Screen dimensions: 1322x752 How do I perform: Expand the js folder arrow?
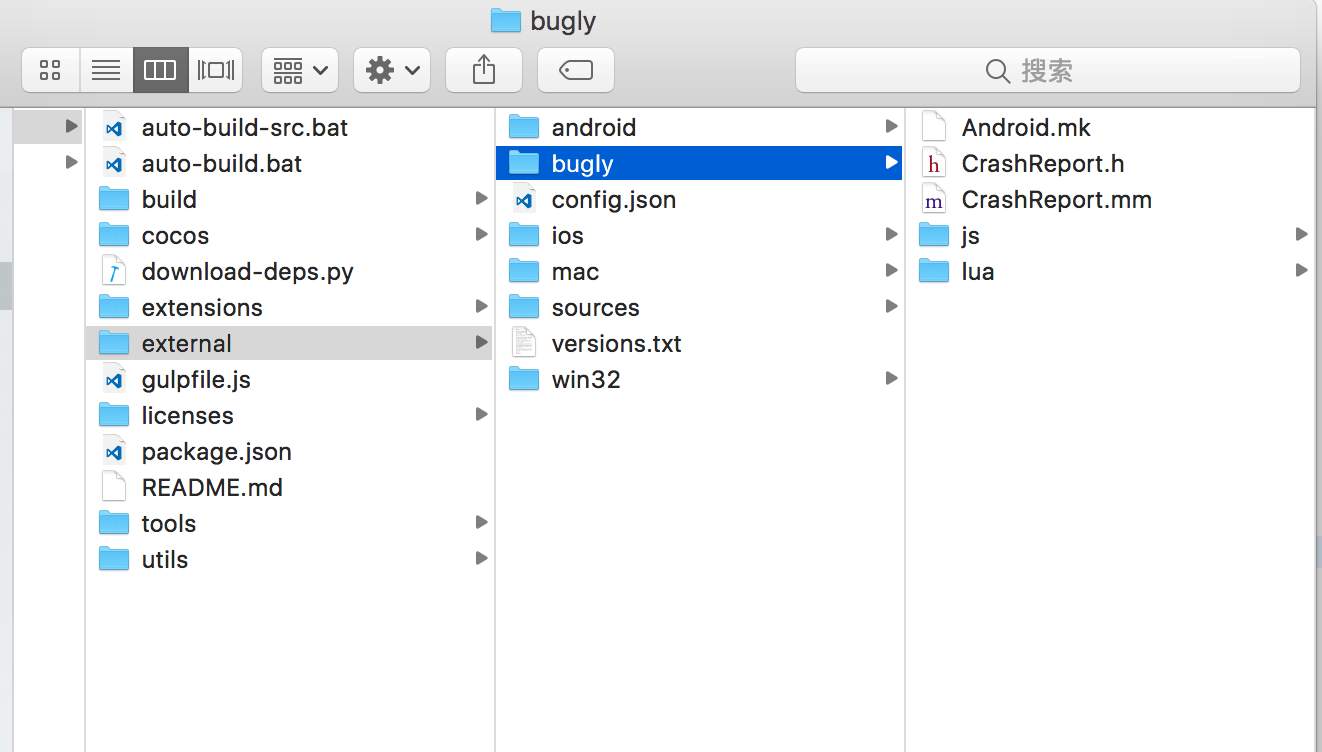pos(1301,235)
